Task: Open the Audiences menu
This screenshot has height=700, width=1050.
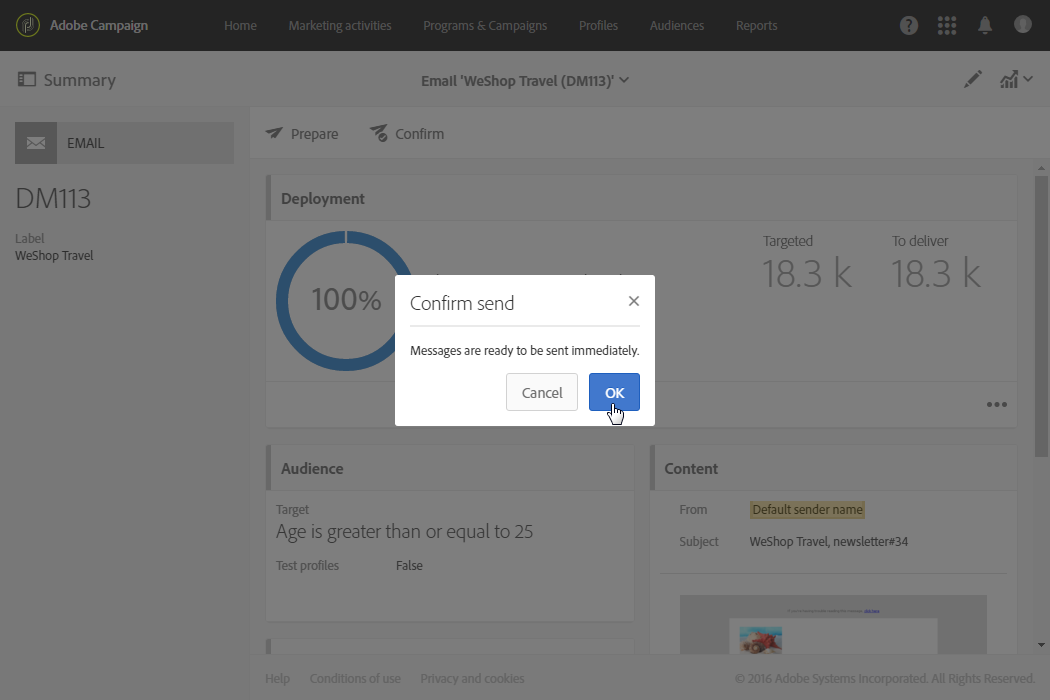Action: (x=677, y=25)
